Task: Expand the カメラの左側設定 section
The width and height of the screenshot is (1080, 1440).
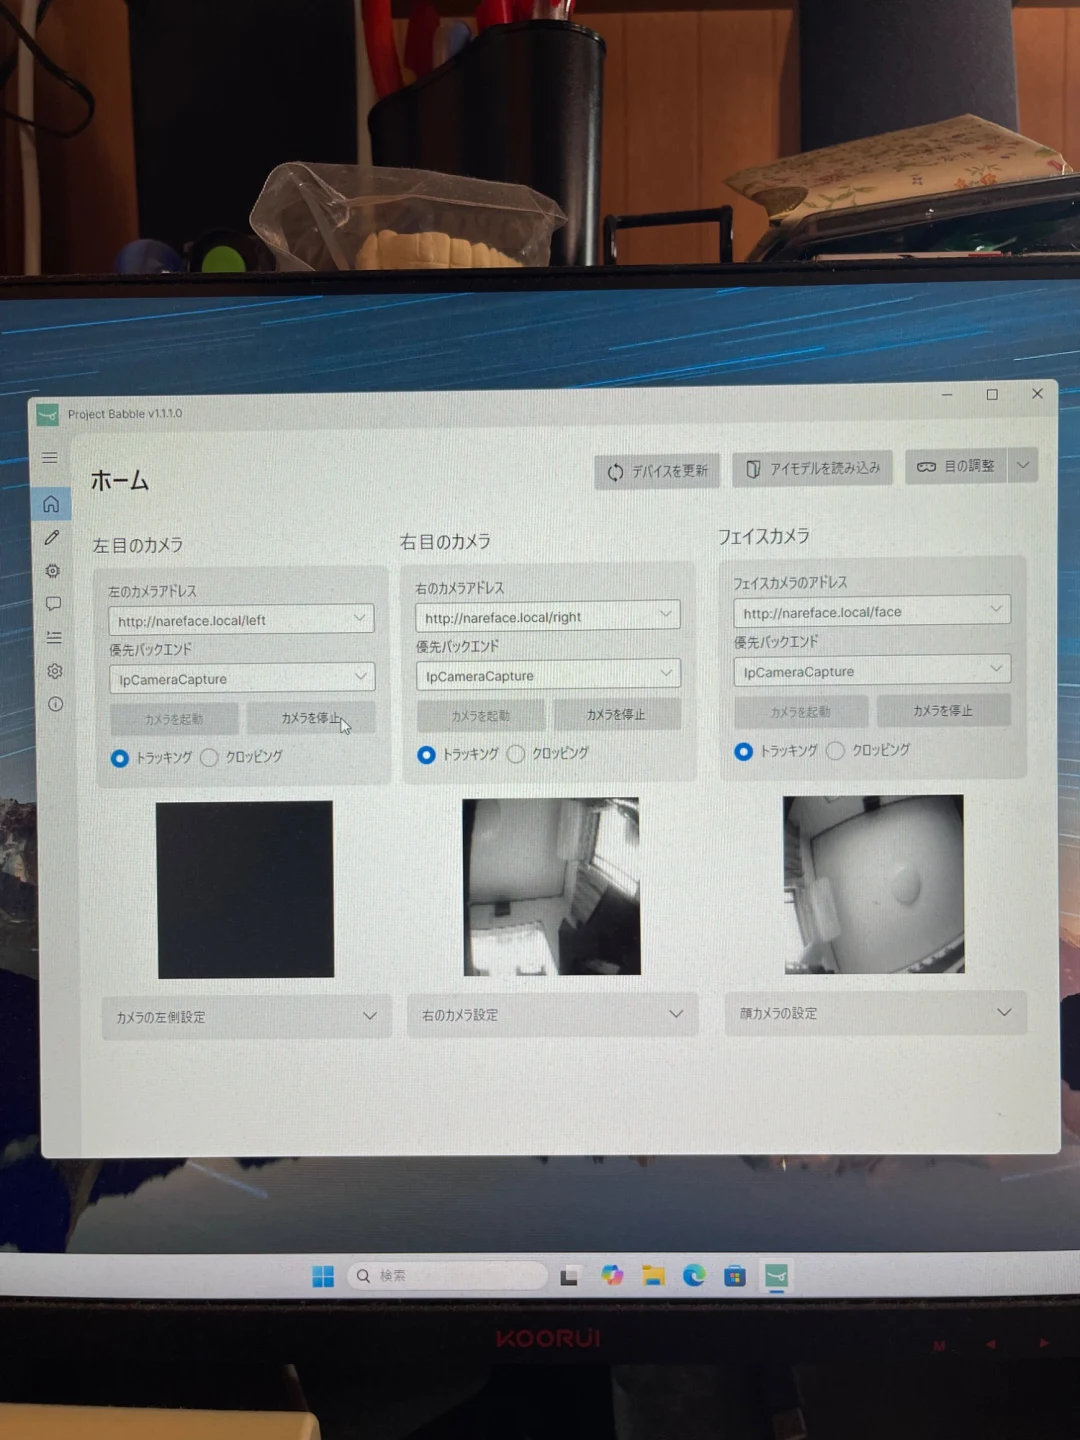Action: tap(246, 1017)
